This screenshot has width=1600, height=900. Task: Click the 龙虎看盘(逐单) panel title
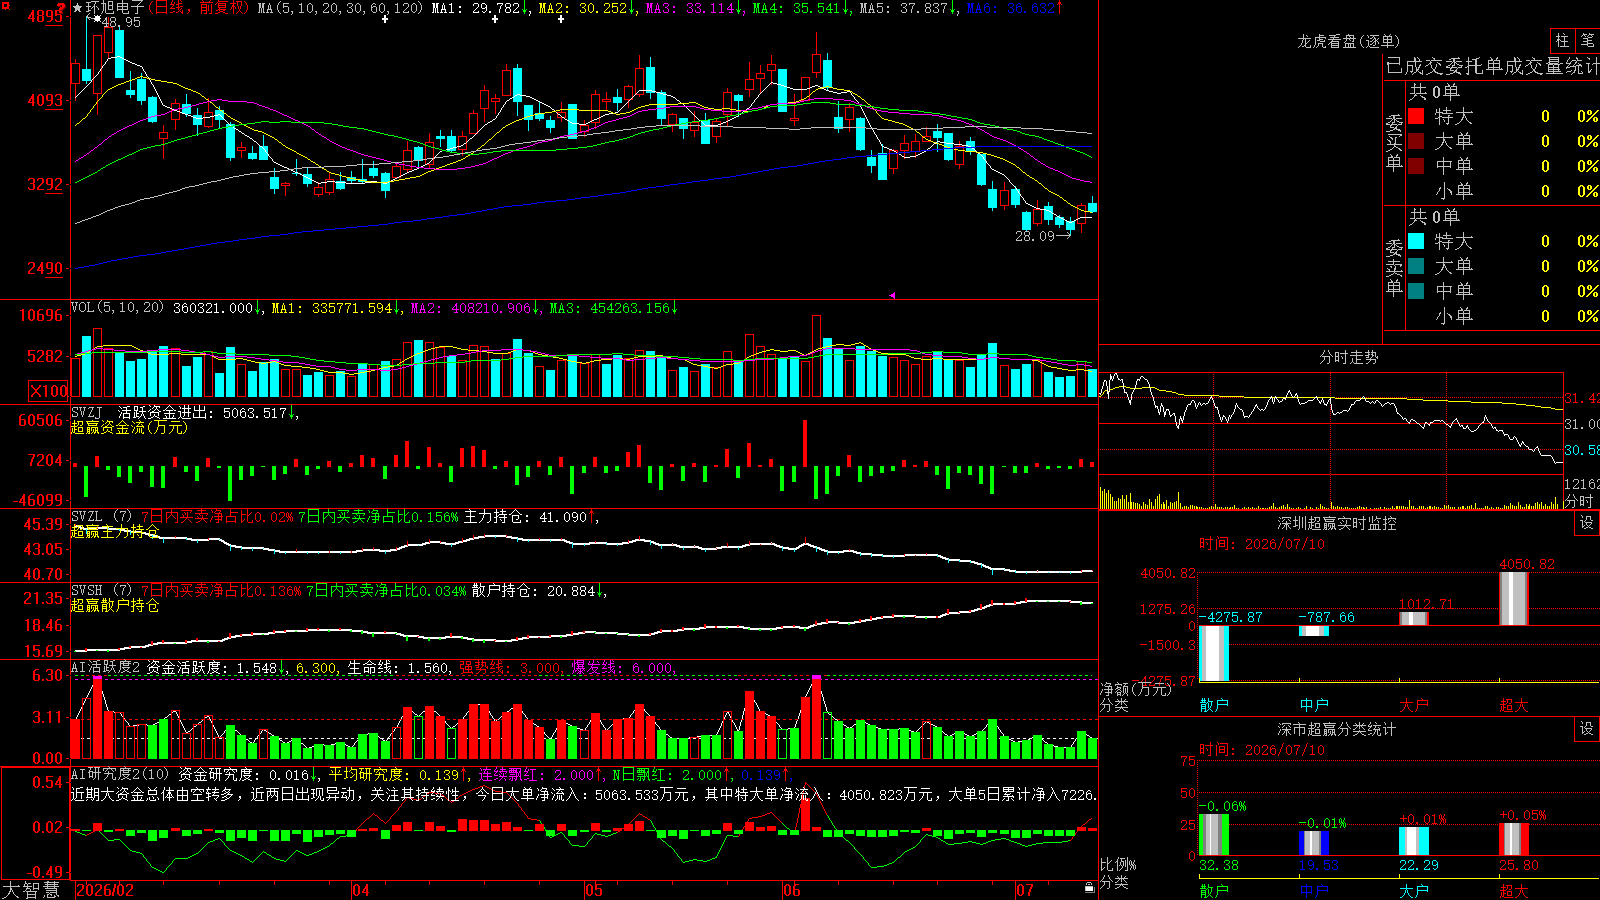tap(1348, 41)
